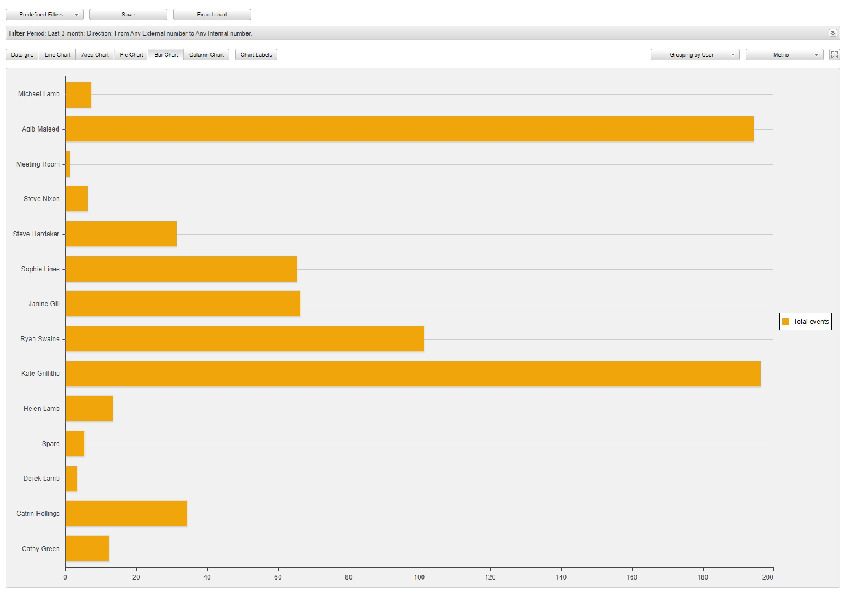The width and height of the screenshot is (842, 595).
Task: Click the Total events legend swatch
Action: pos(785,321)
